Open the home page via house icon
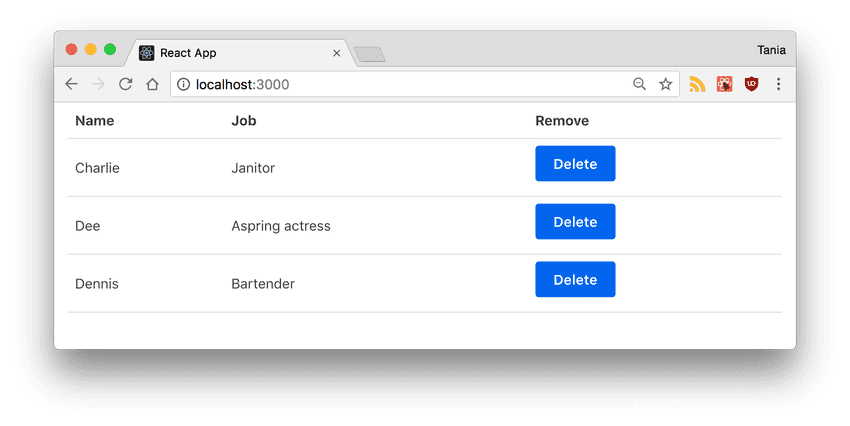The image size is (850, 426). (x=152, y=84)
